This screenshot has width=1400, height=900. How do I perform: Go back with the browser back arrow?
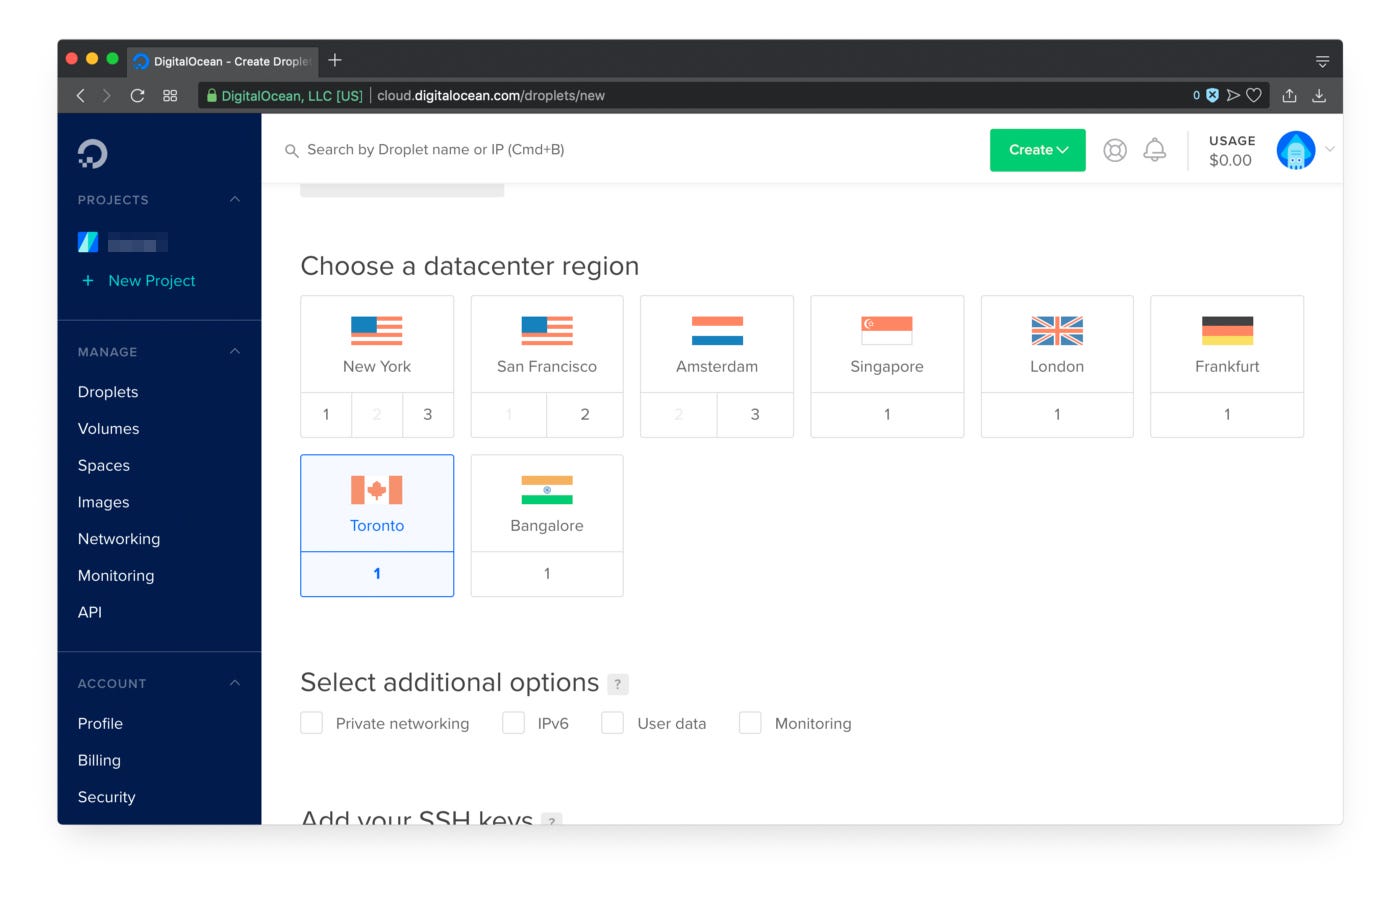coord(81,95)
